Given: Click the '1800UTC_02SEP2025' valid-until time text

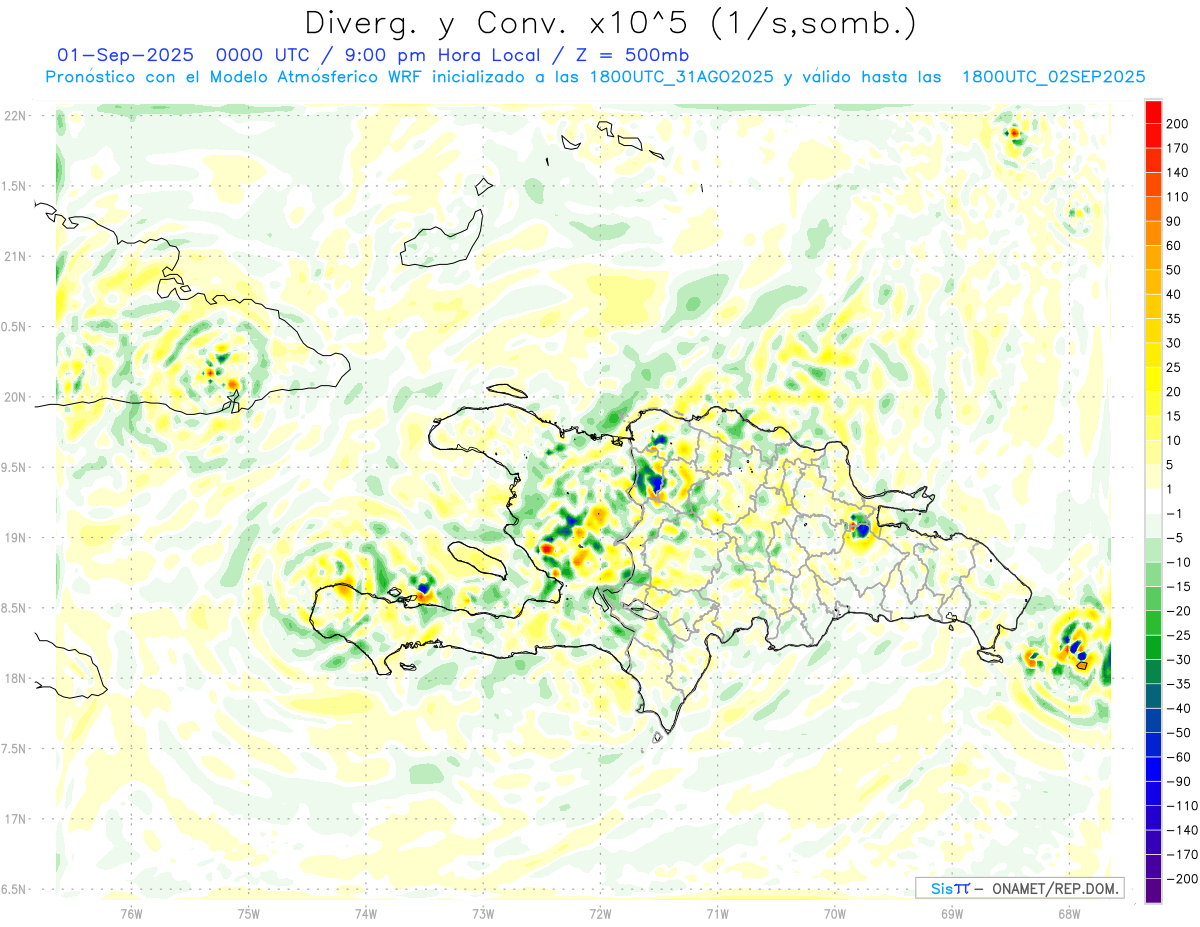Looking at the screenshot, I should point(1053,76).
